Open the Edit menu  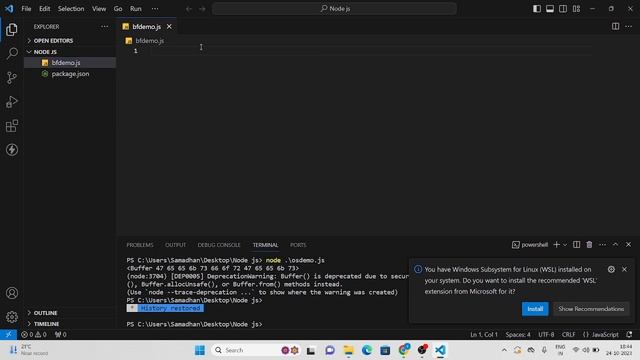tap(44, 9)
